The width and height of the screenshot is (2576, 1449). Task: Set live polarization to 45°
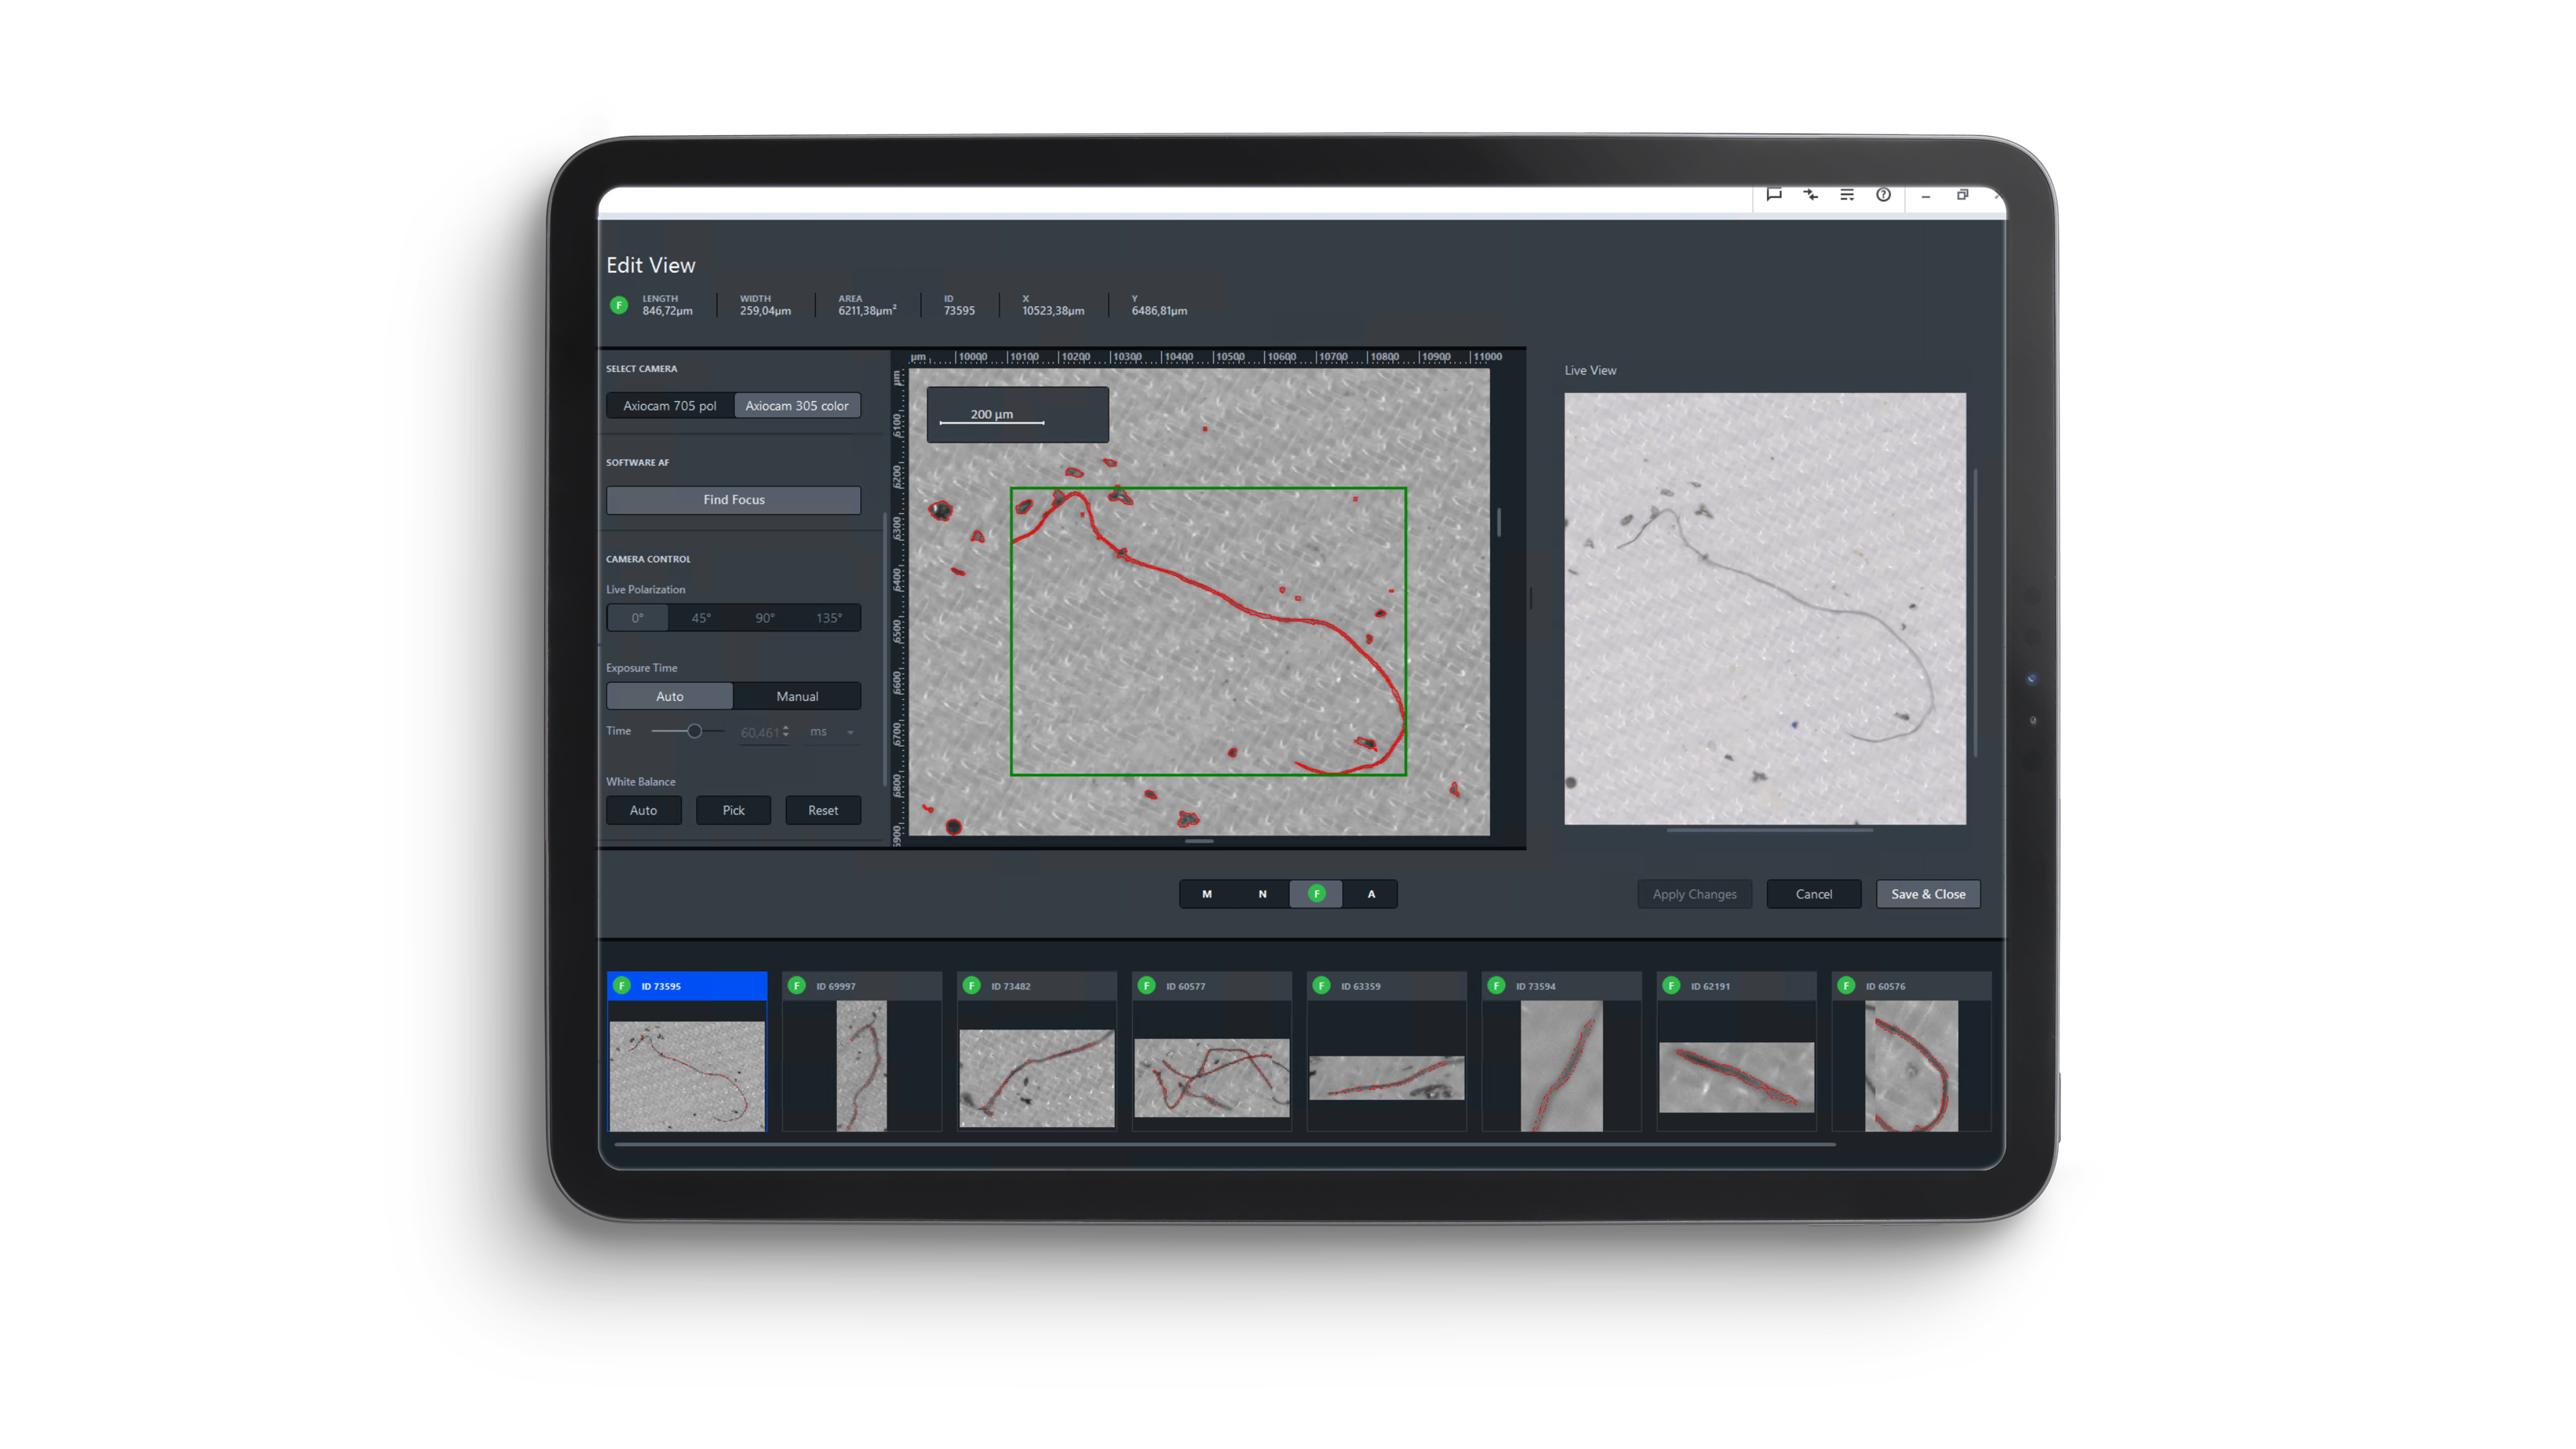pos(701,618)
